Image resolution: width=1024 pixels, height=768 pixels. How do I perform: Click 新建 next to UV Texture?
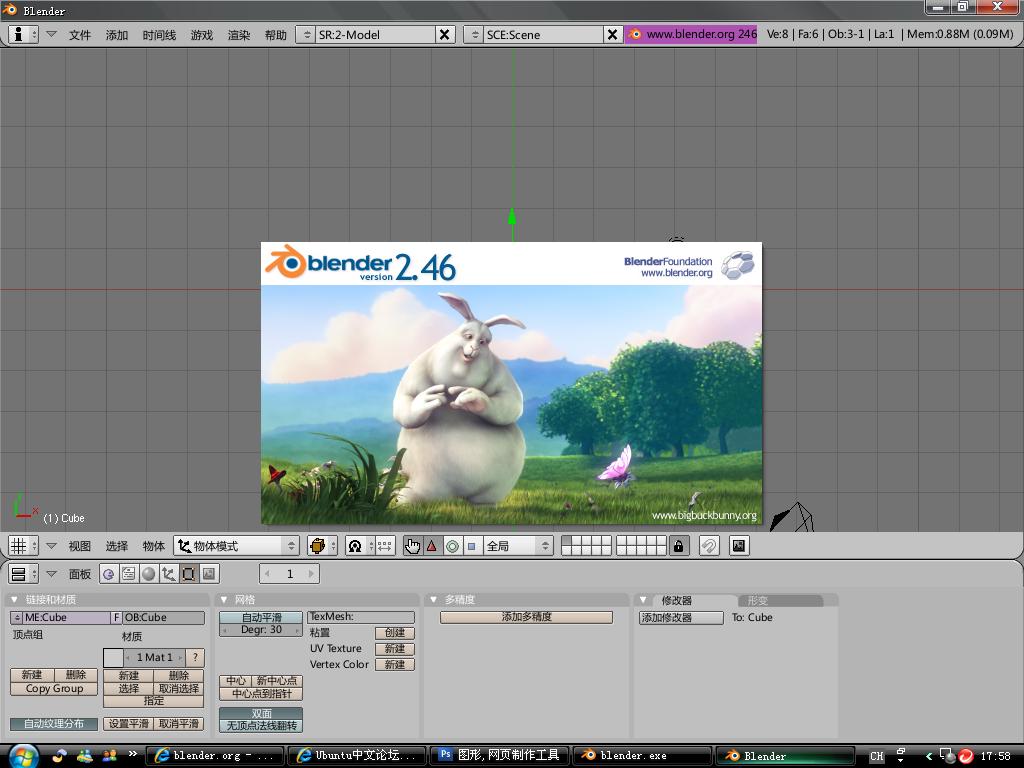(x=394, y=648)
